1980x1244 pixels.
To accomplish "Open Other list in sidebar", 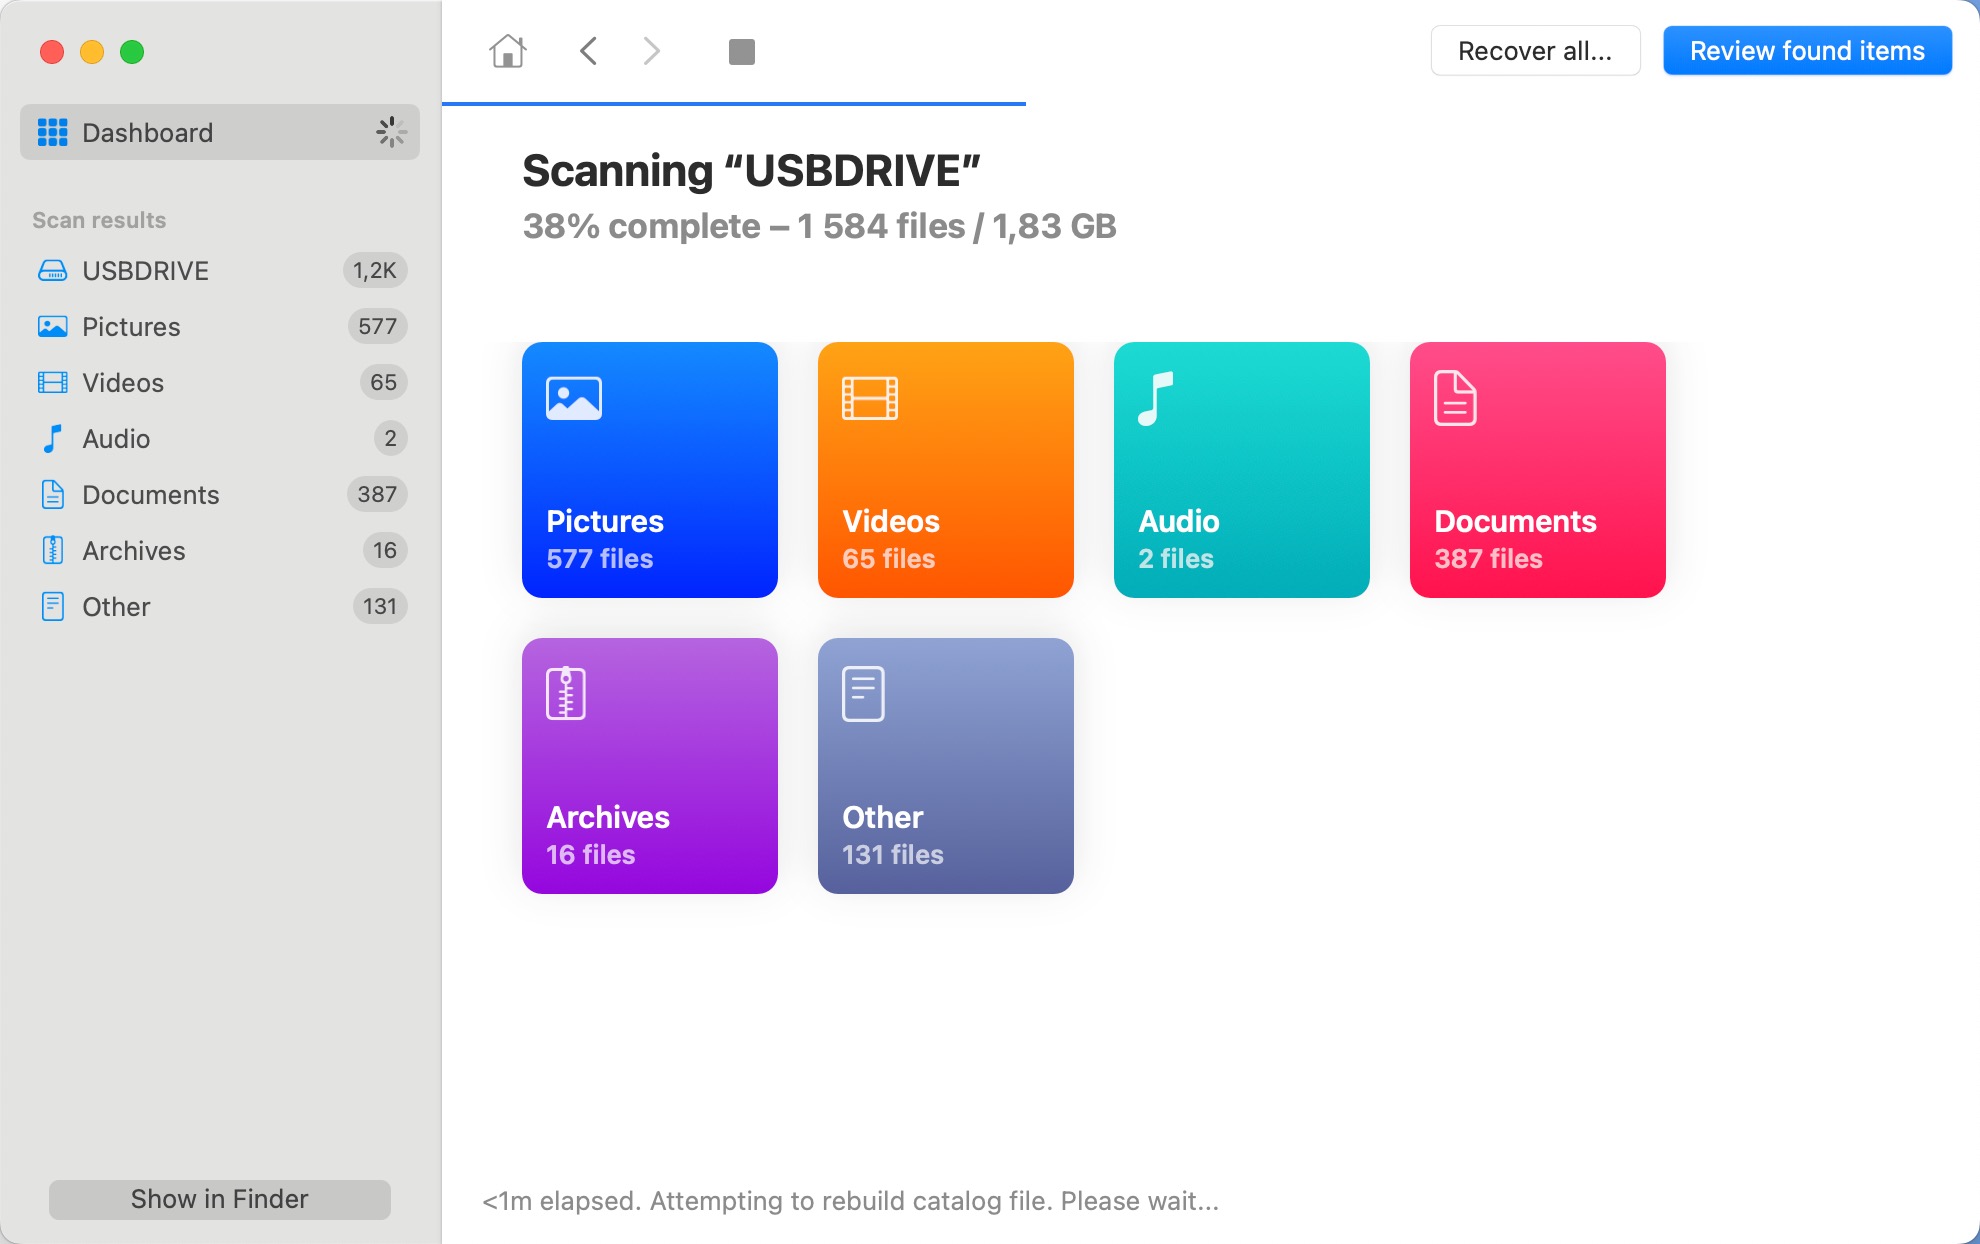I will 220,607.
